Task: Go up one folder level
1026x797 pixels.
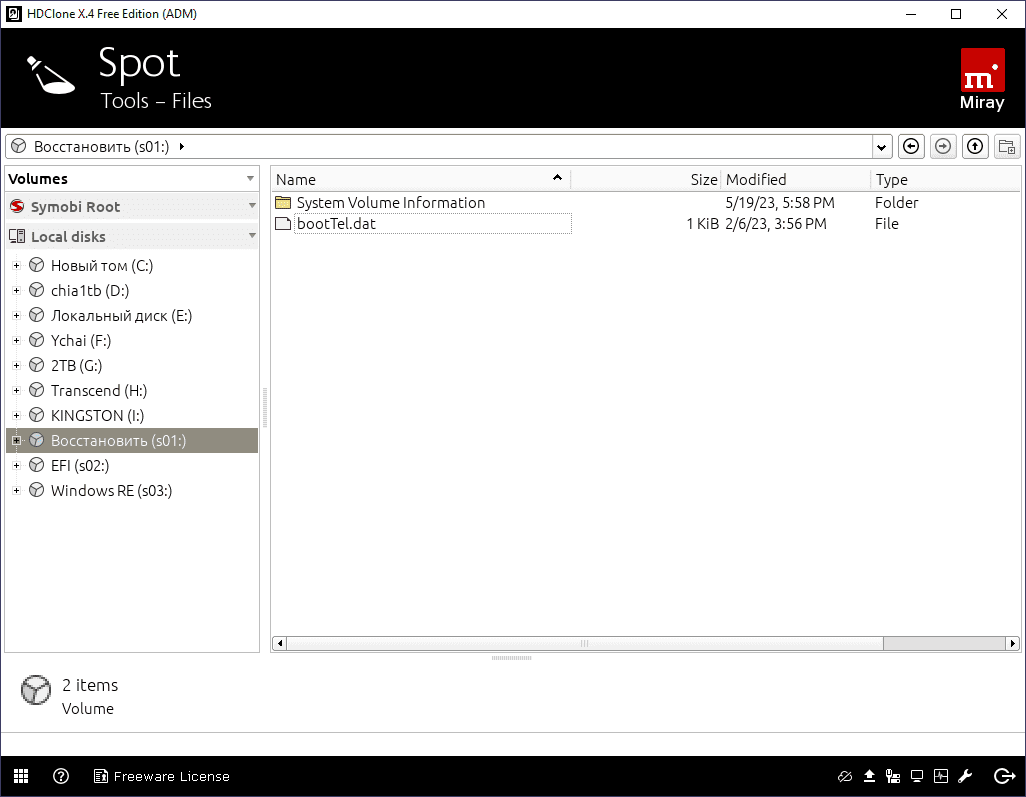Action: coord(975,147)
